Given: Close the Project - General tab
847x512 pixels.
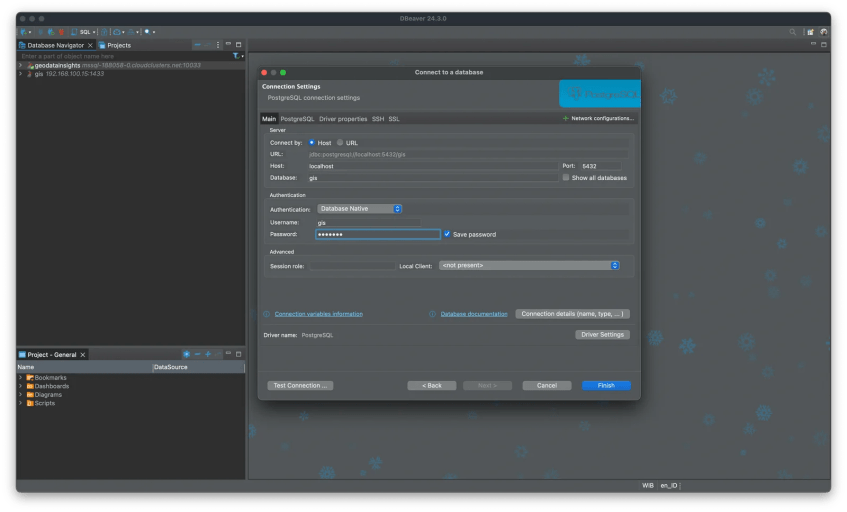Looking at the screenshot, I should tap(83, 355).
